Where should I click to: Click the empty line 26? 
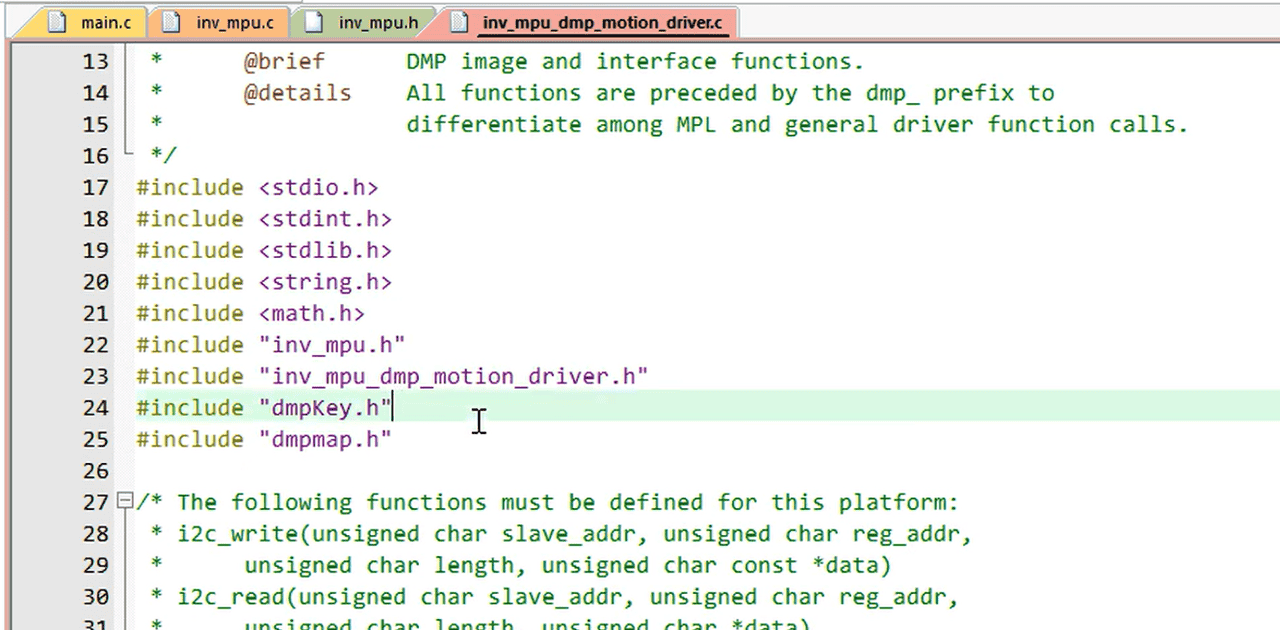pos(400,470)
